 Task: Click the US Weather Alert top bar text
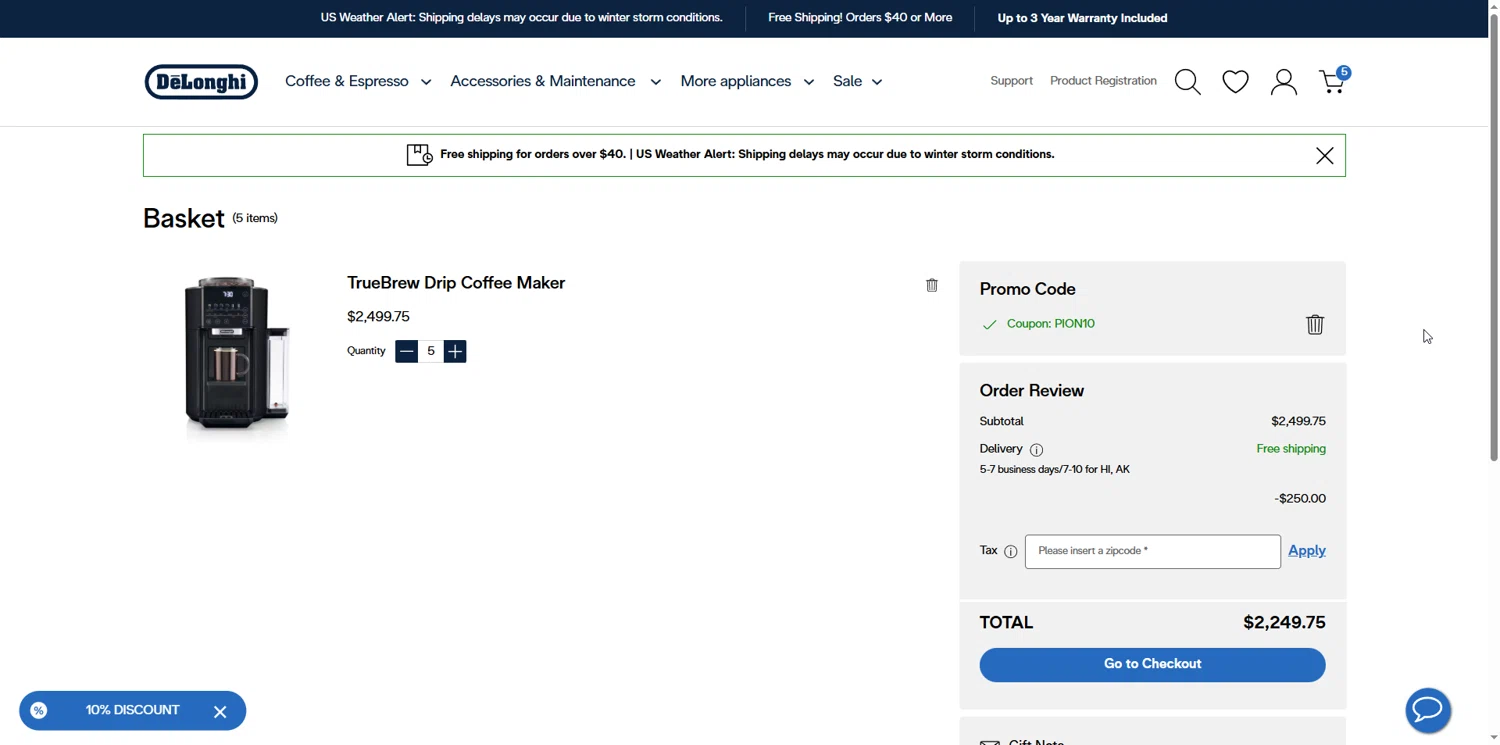pos(521,18)
